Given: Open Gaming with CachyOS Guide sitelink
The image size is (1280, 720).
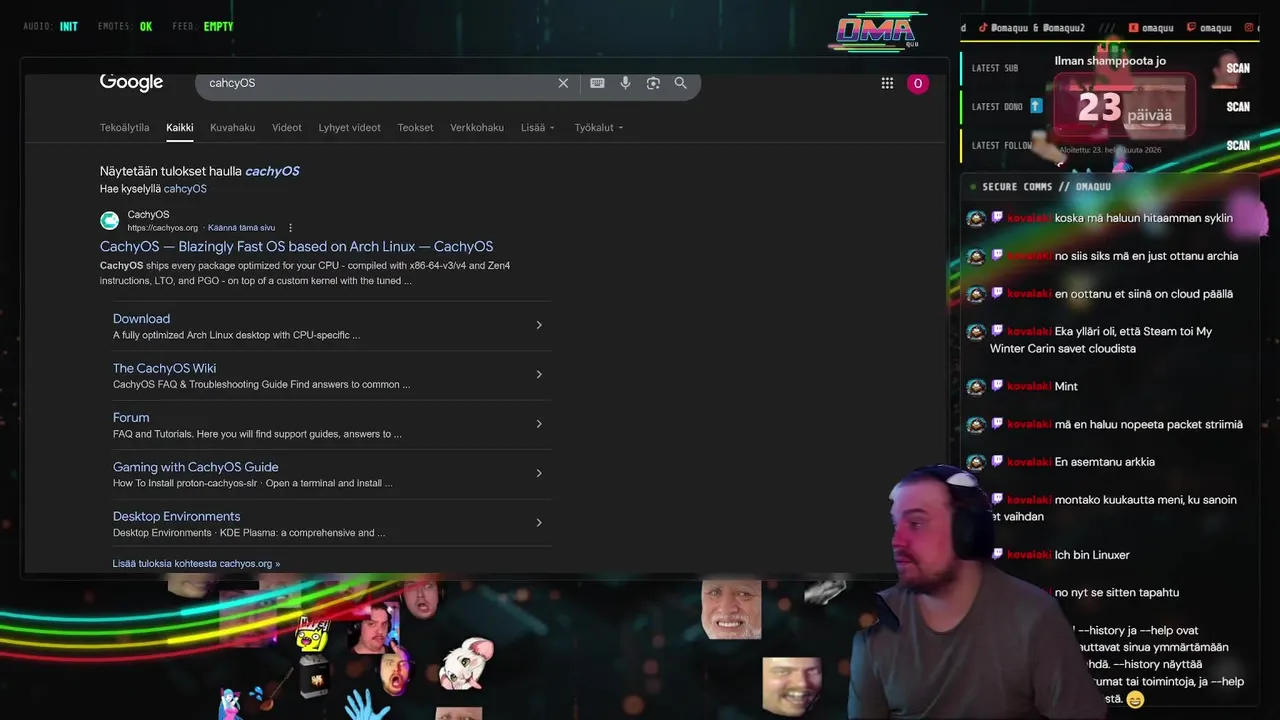Looking at the screenshot, I should tap(196, 467).
